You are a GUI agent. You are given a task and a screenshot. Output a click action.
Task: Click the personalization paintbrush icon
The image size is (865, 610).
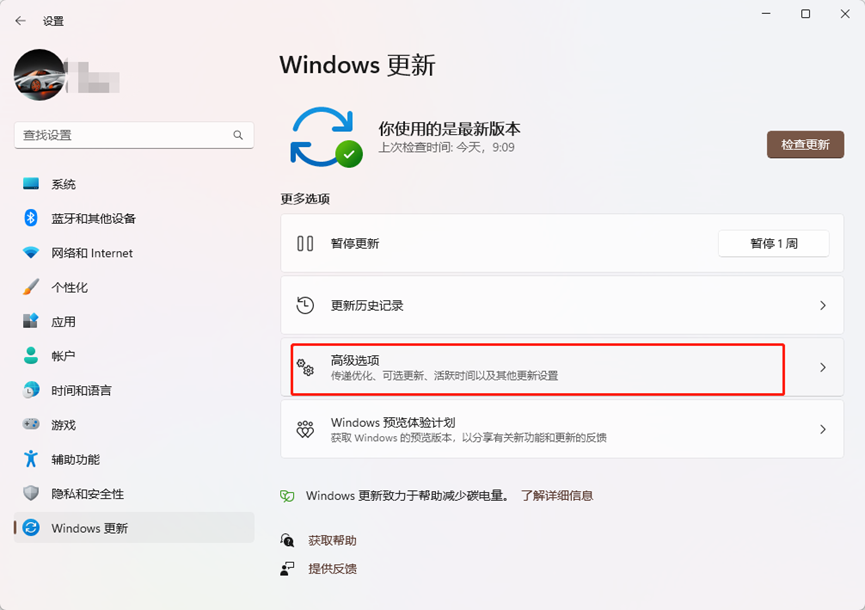click(31, 287)
